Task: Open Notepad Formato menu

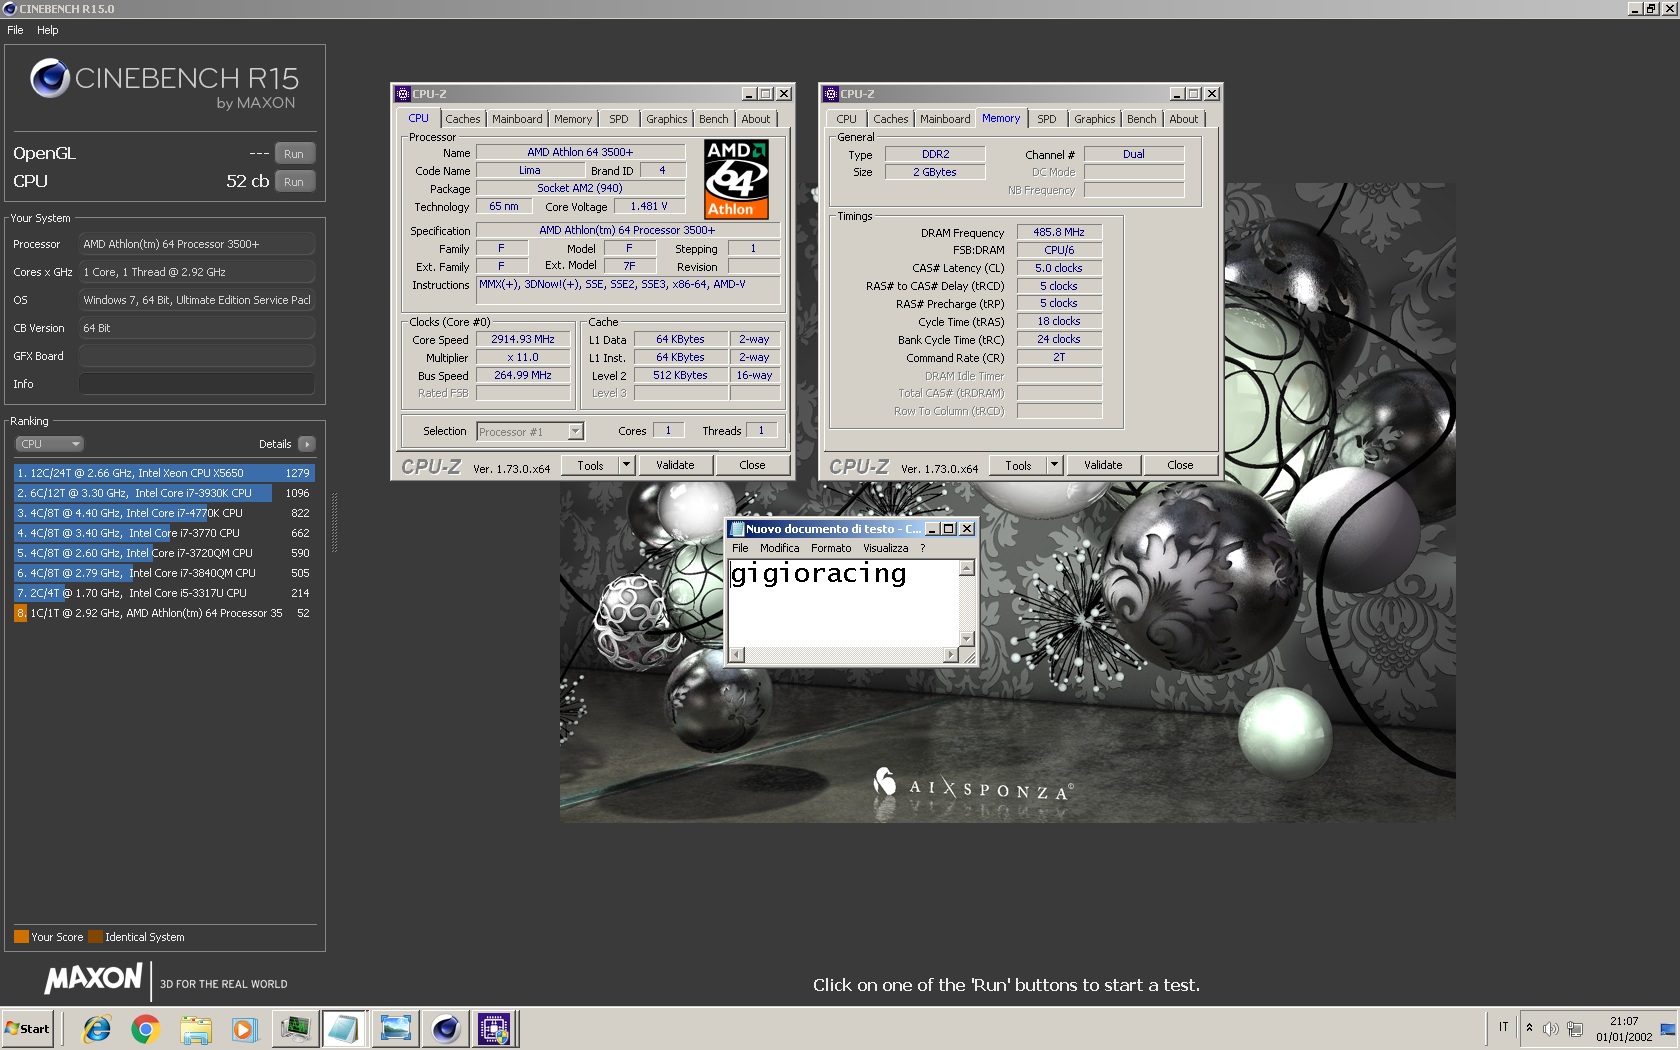Action: (831, 548)
